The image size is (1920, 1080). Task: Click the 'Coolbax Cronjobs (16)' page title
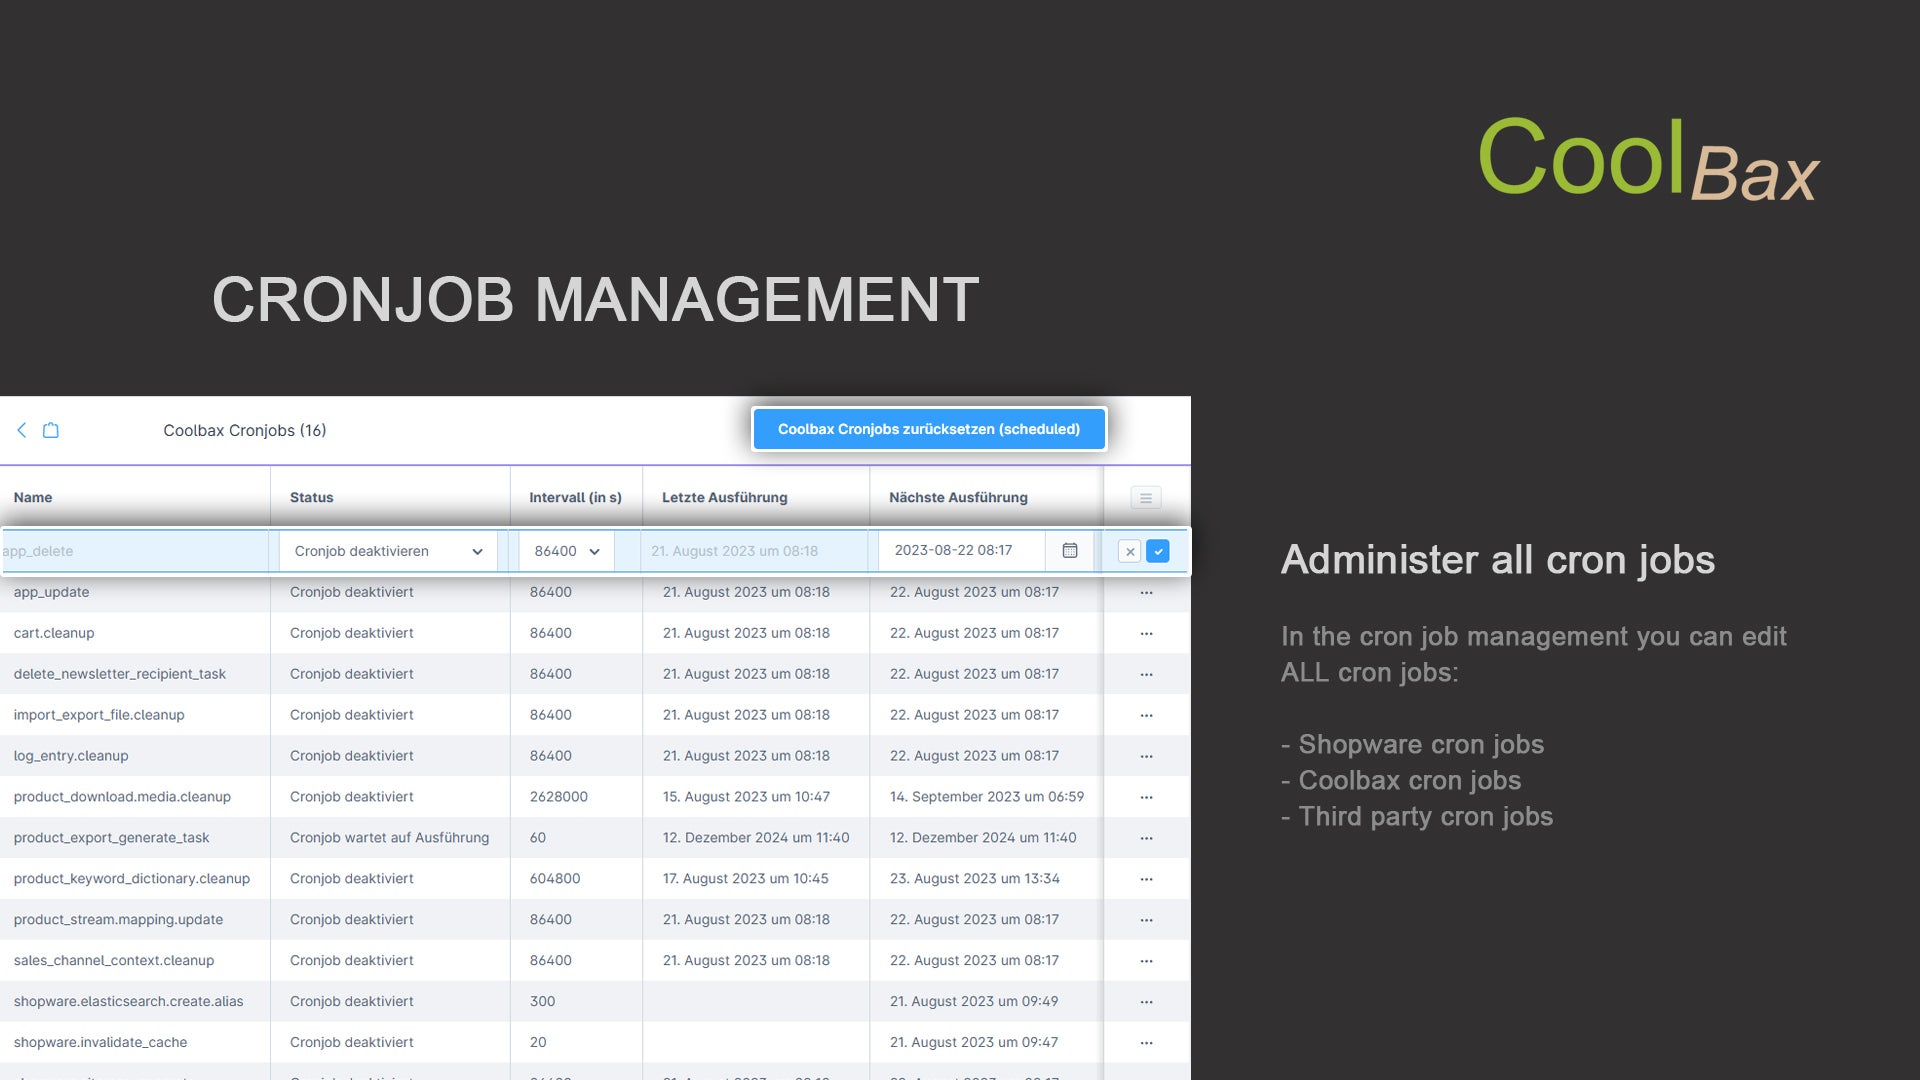[245, 431]
